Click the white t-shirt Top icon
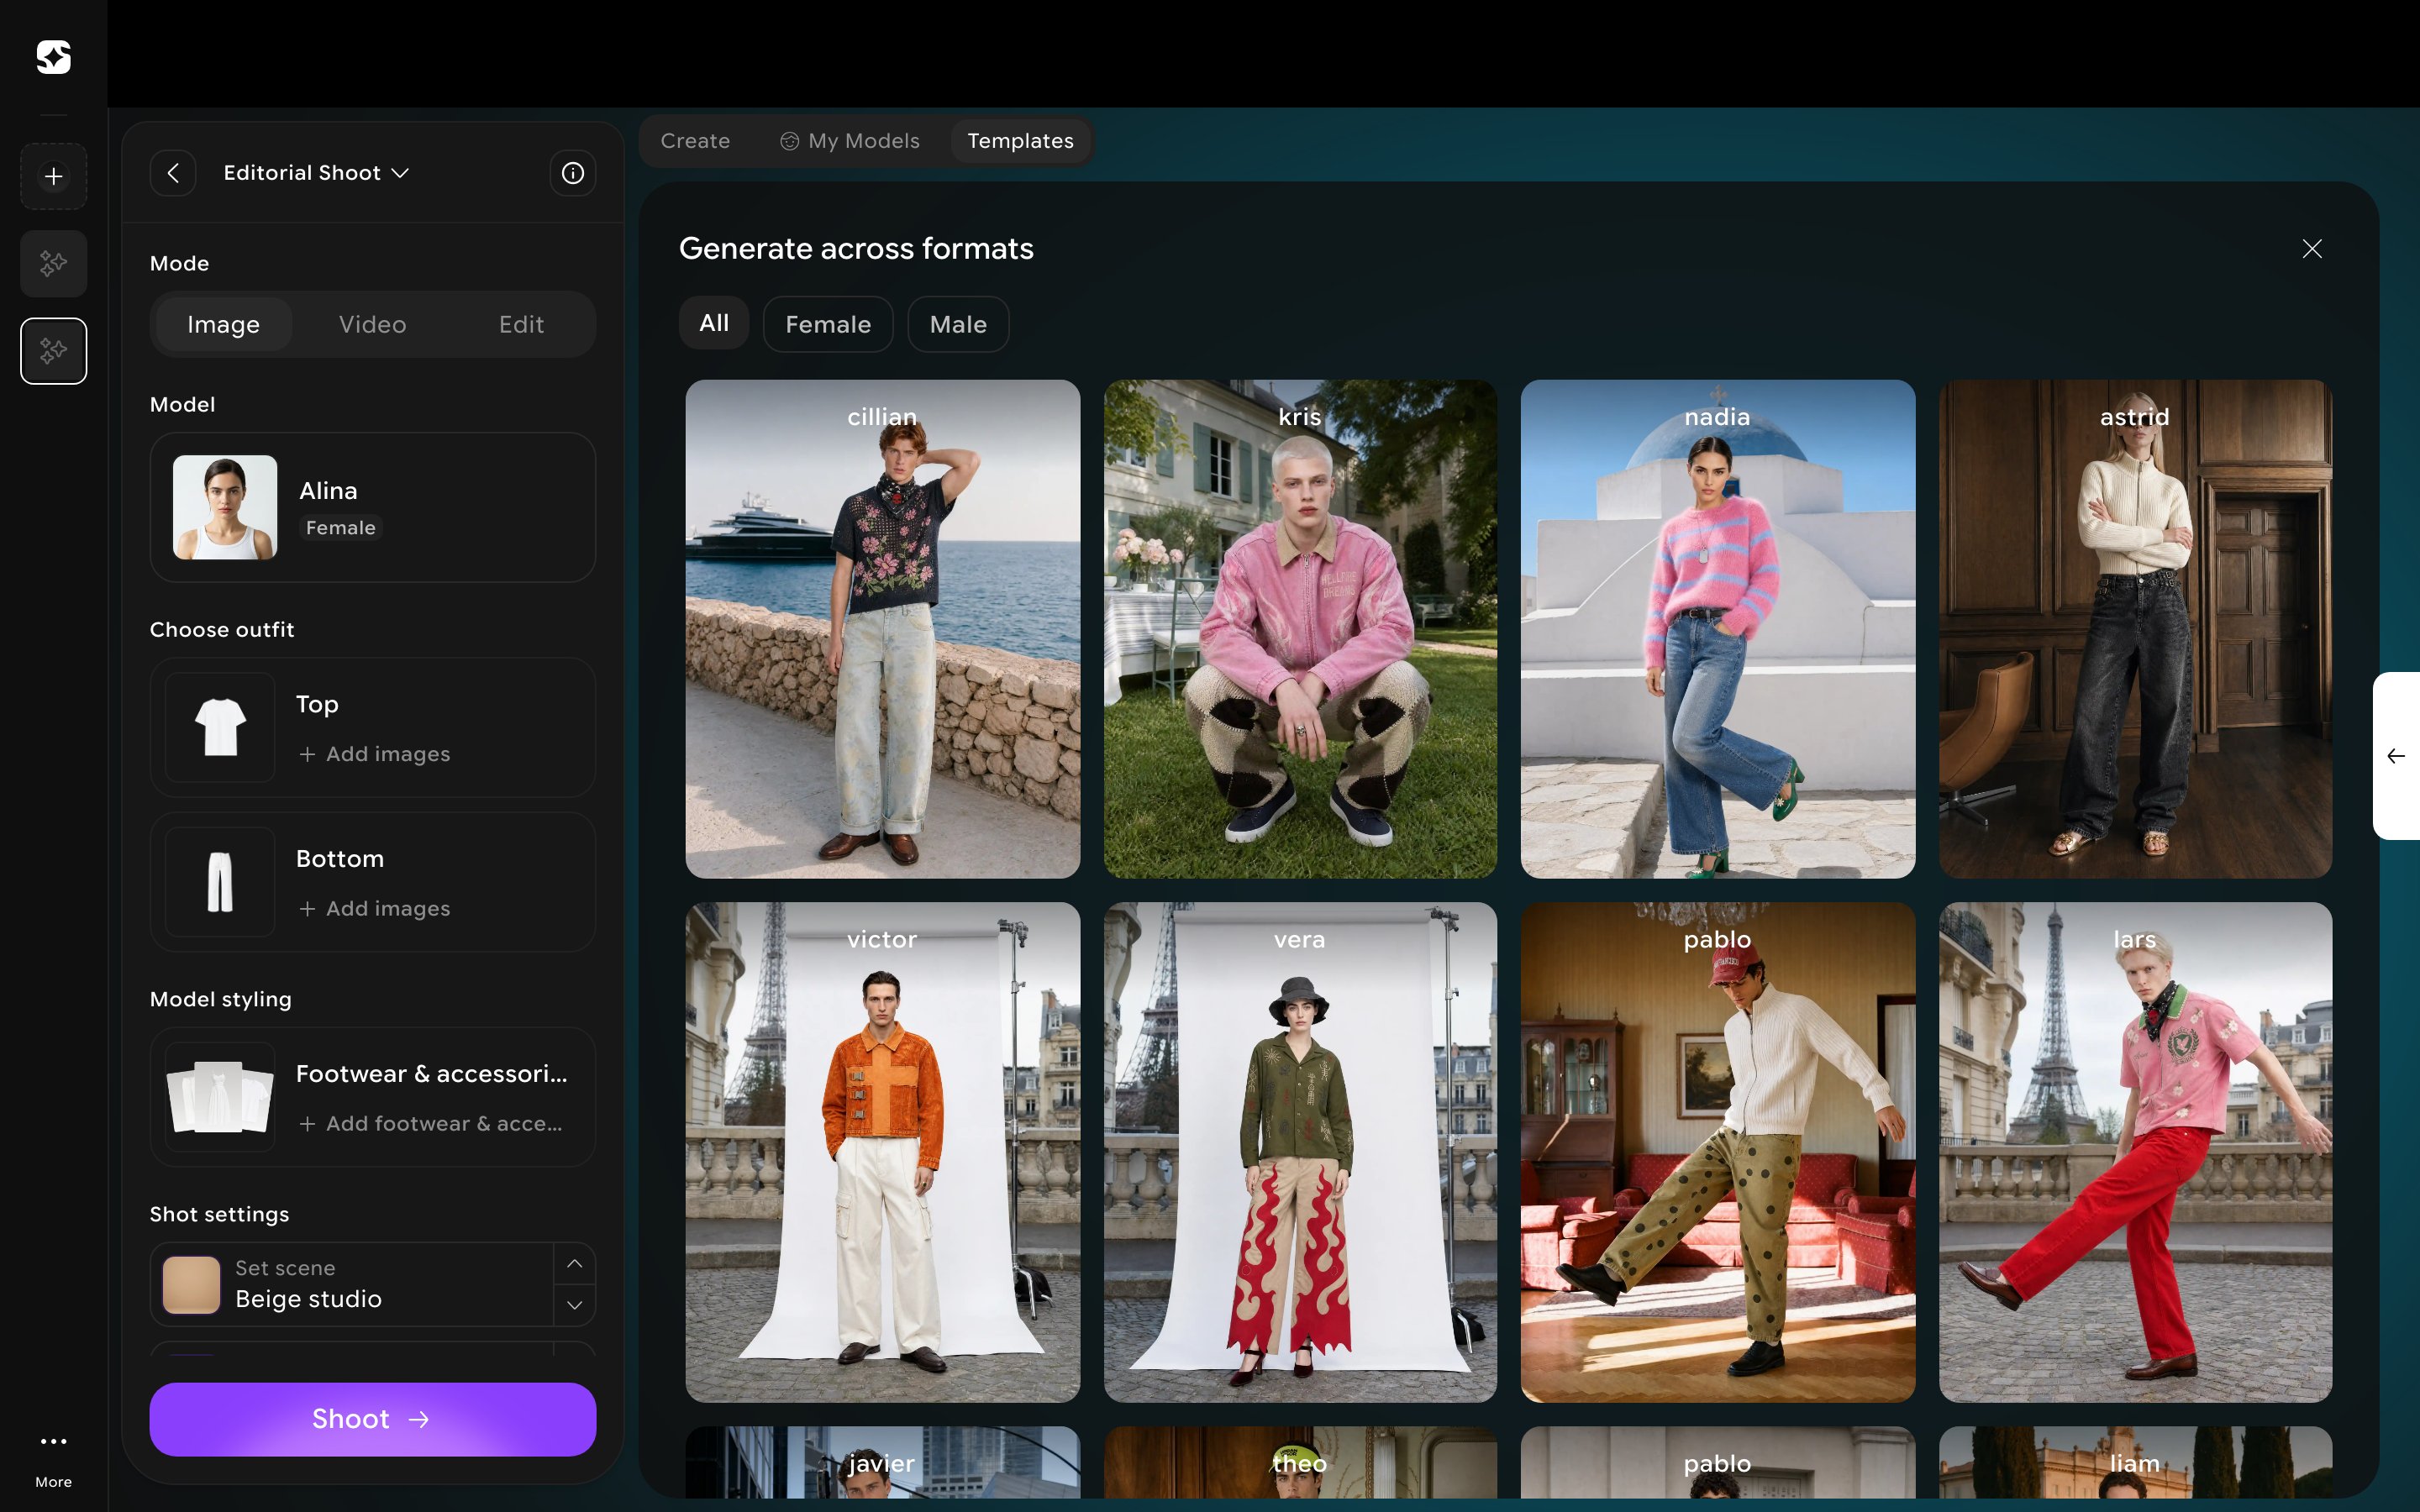Viewport: 2420px width, 1512px height. [x=220, y=727]
